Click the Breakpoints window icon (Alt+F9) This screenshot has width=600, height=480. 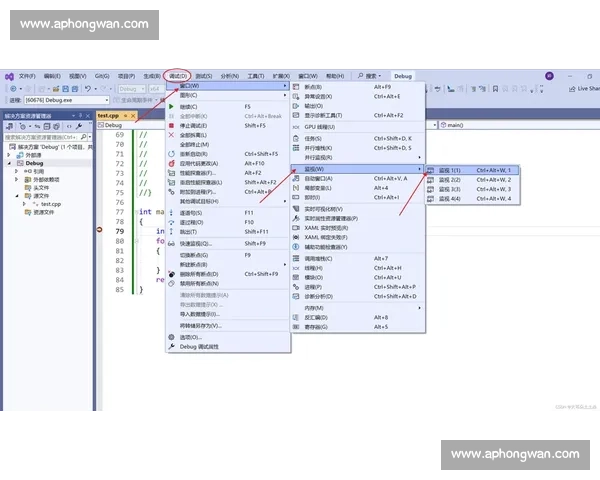coord(296,87)
